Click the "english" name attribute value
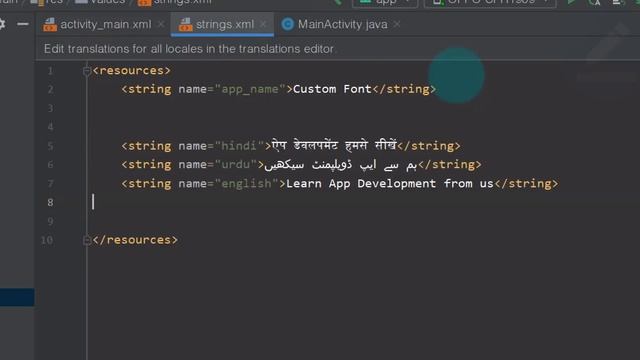The height and width of the screenshot is (360, 640). 246,184
